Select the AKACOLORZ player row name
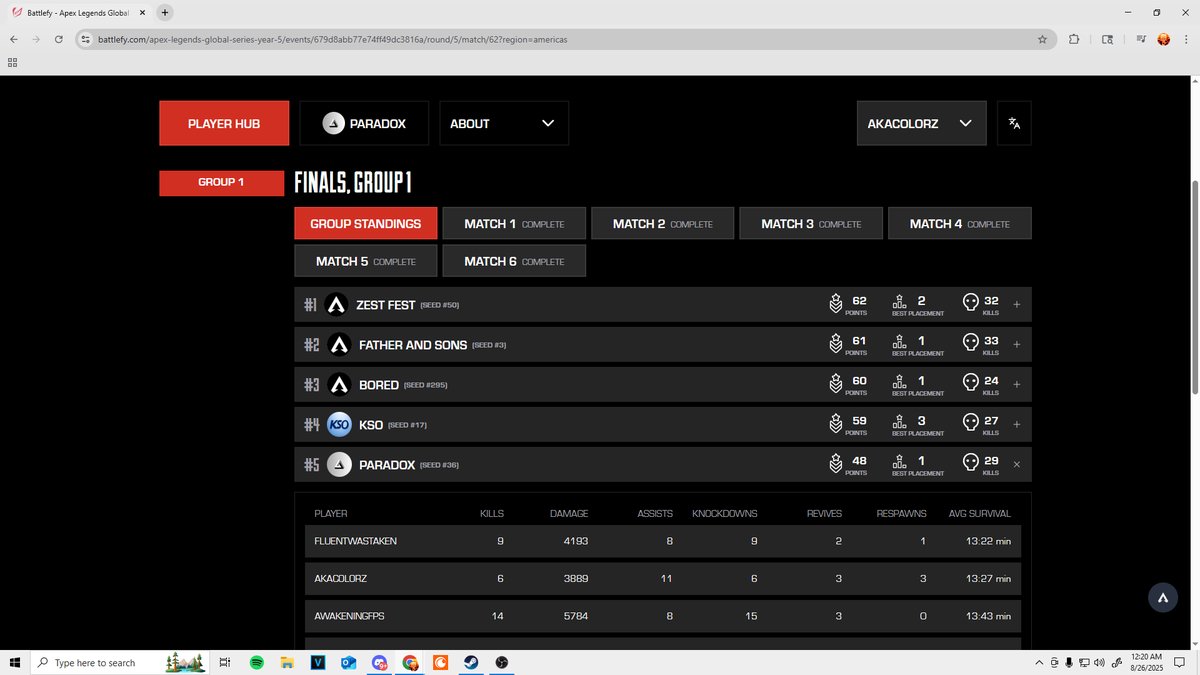The image size is (1200, 675). coord(343,579)
